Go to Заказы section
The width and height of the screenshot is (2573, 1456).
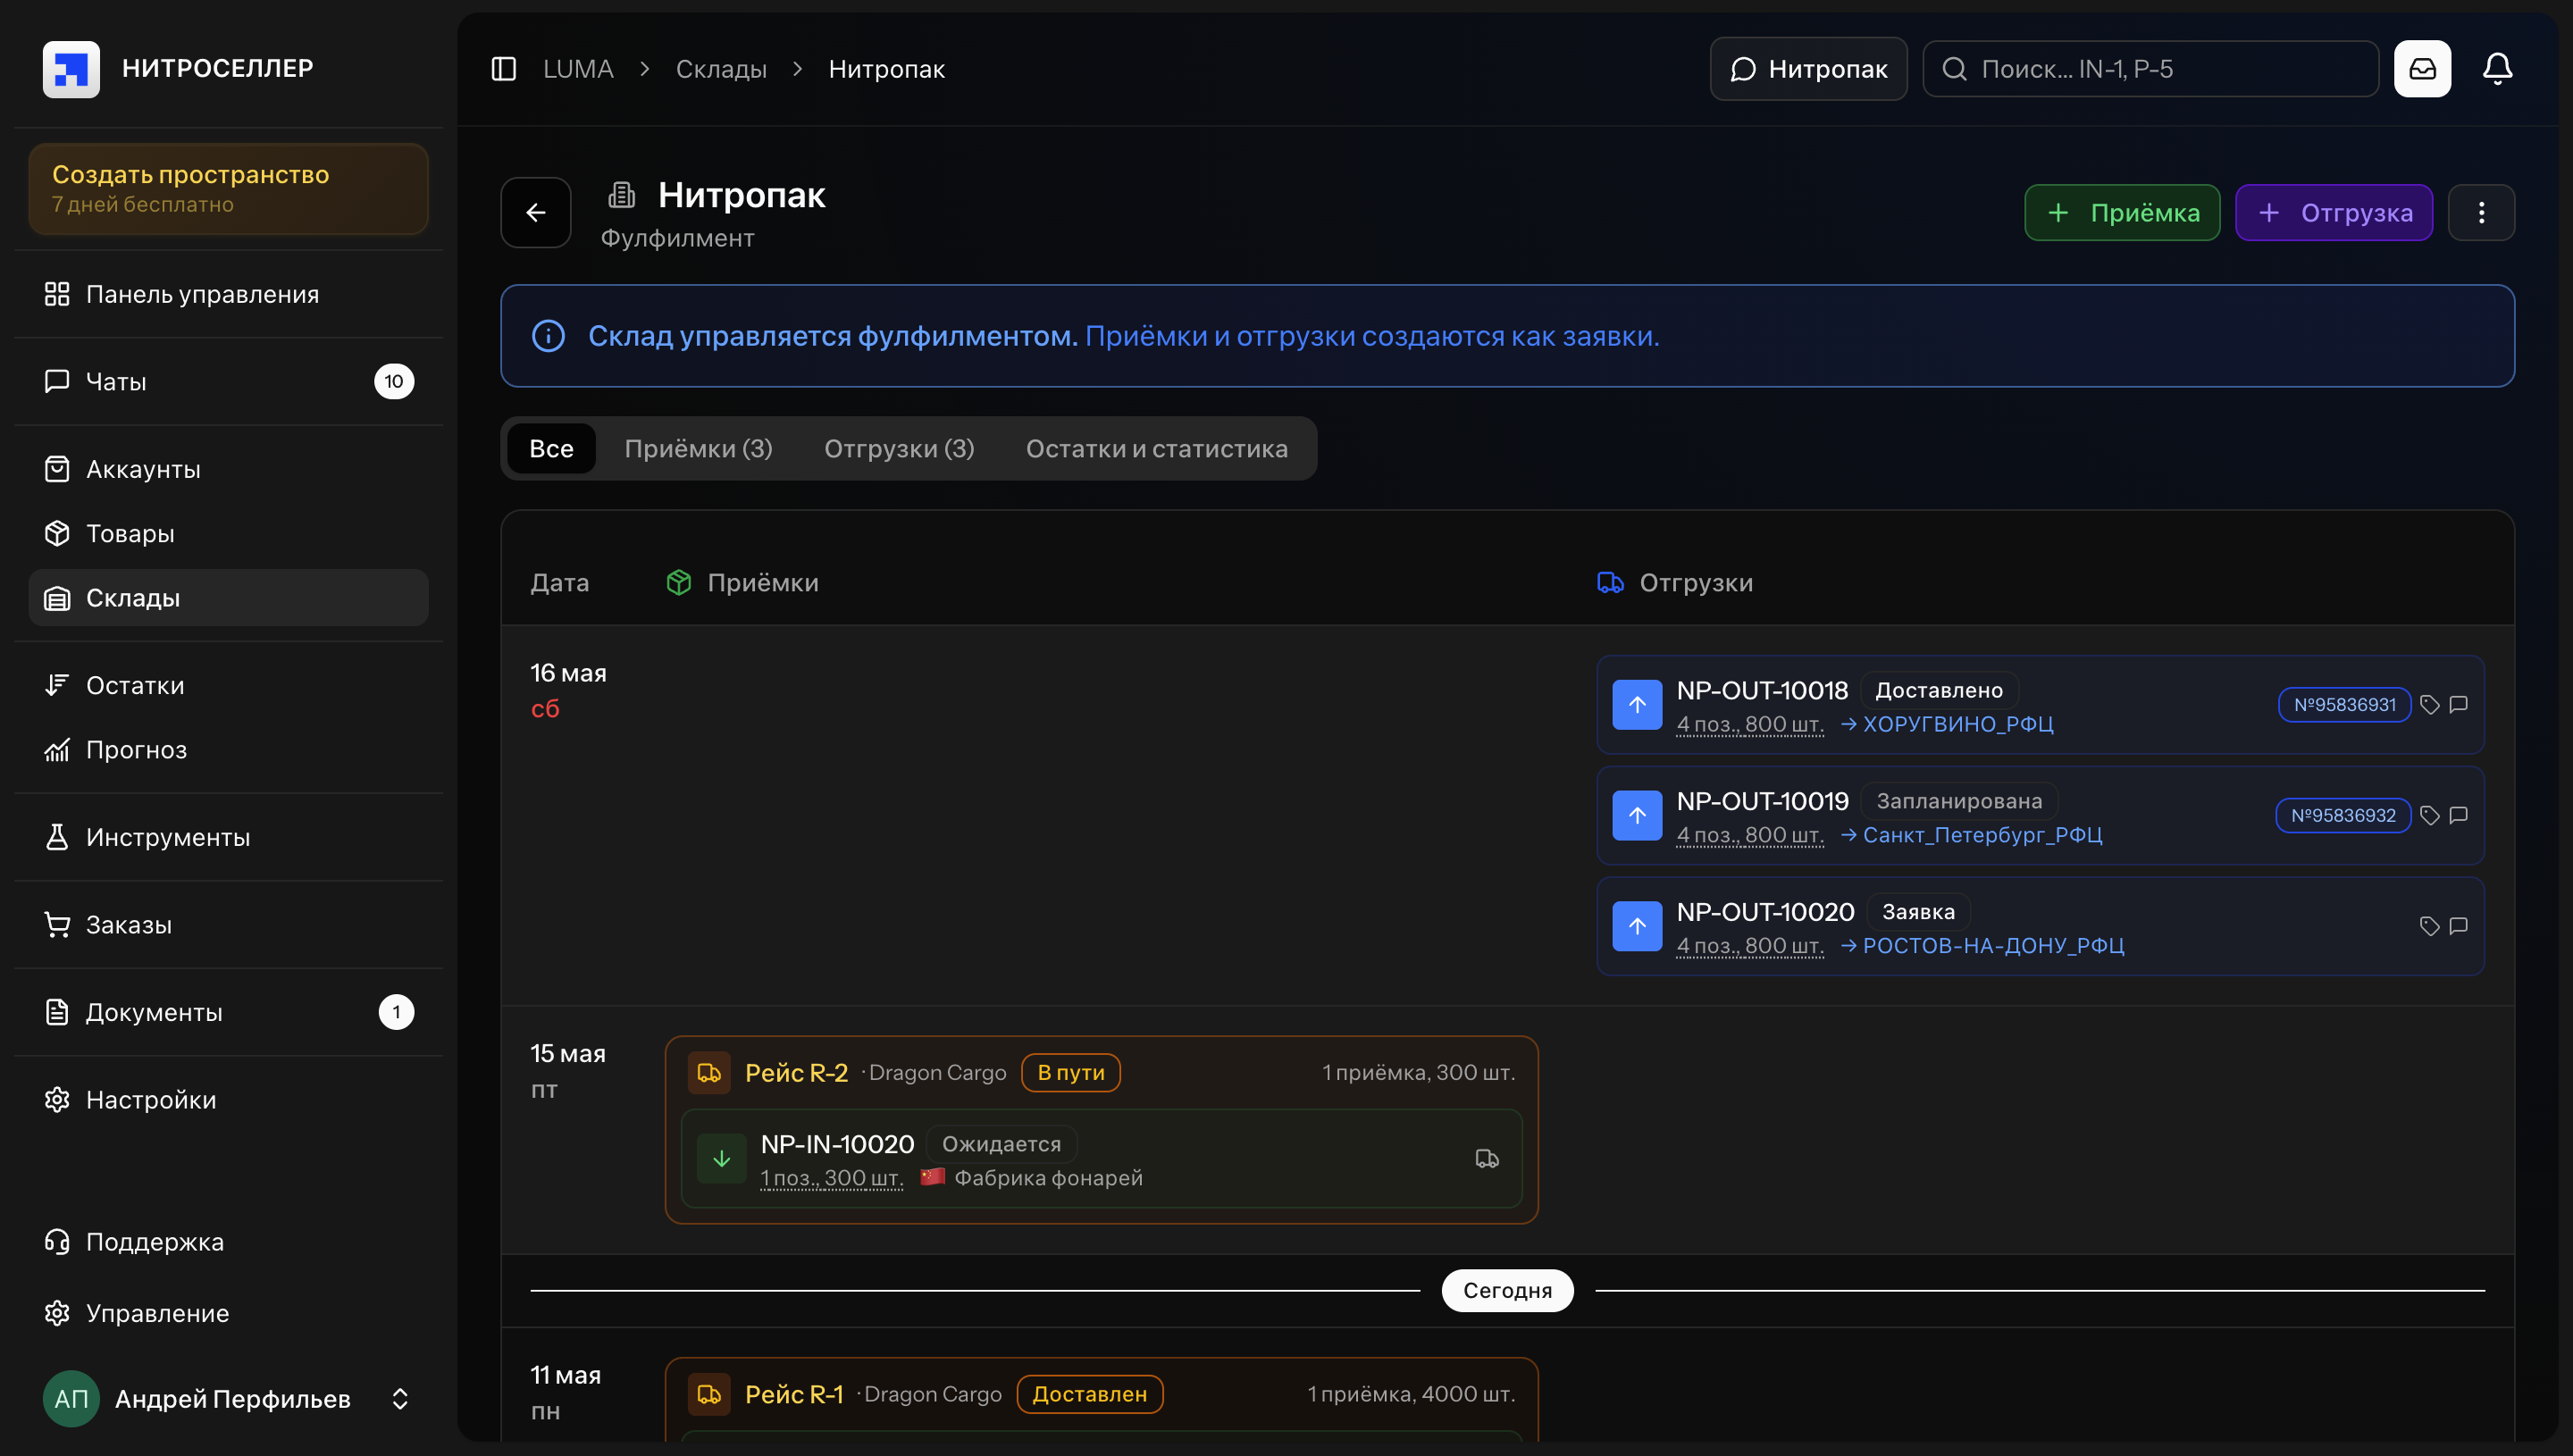(x=229, y=925)
